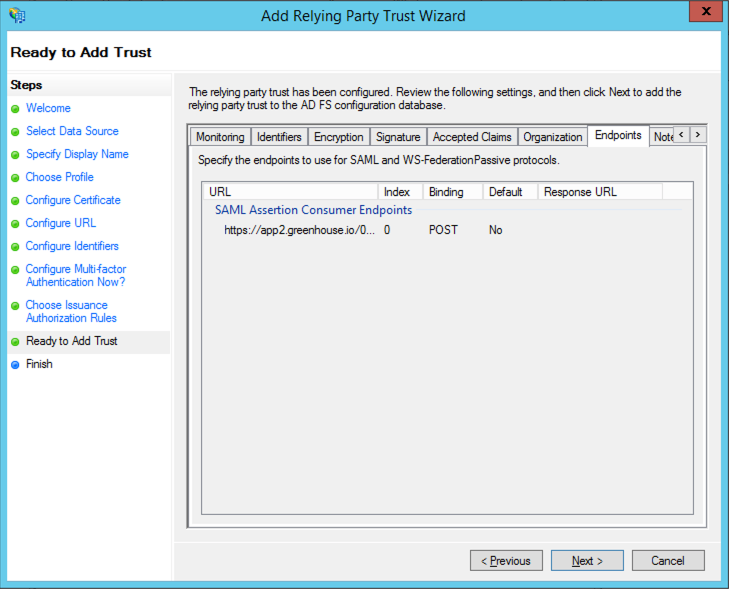Select the greenhouse.io endpoint row
The height and width of the screenshot is (589, 729).
pyautogui.click(x=300, y=230)
